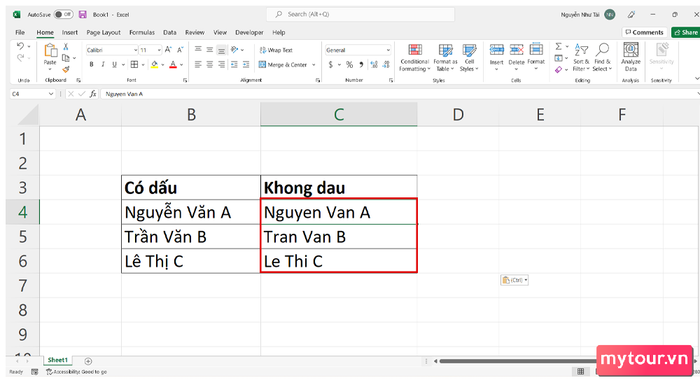
Task: Switch to the Formulas tab
Action: point(142,33)
